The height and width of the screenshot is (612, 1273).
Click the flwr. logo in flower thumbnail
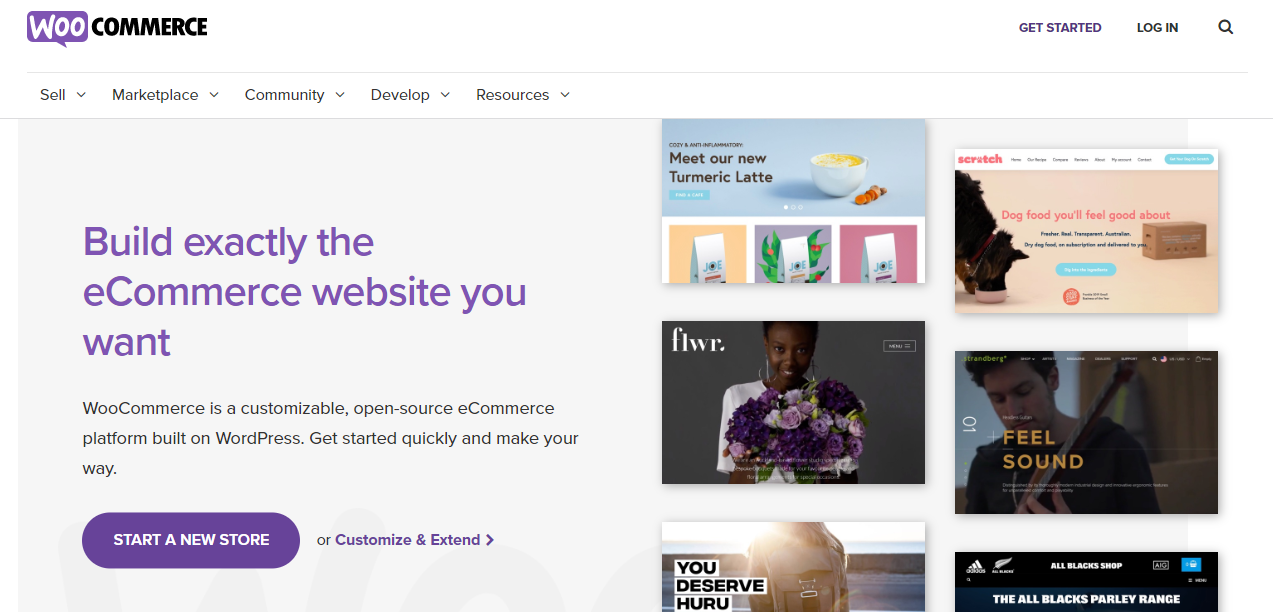coord(699,342)
